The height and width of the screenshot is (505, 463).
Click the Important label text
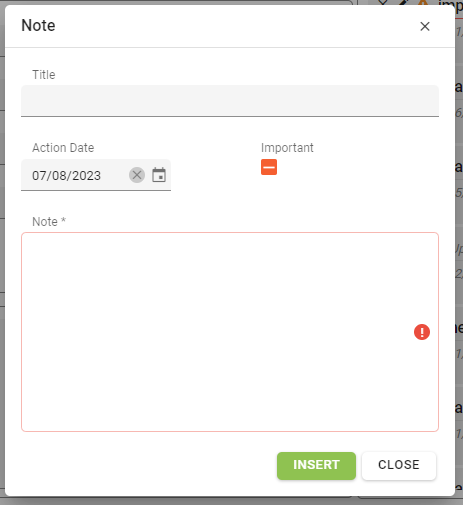pos(287,148)
